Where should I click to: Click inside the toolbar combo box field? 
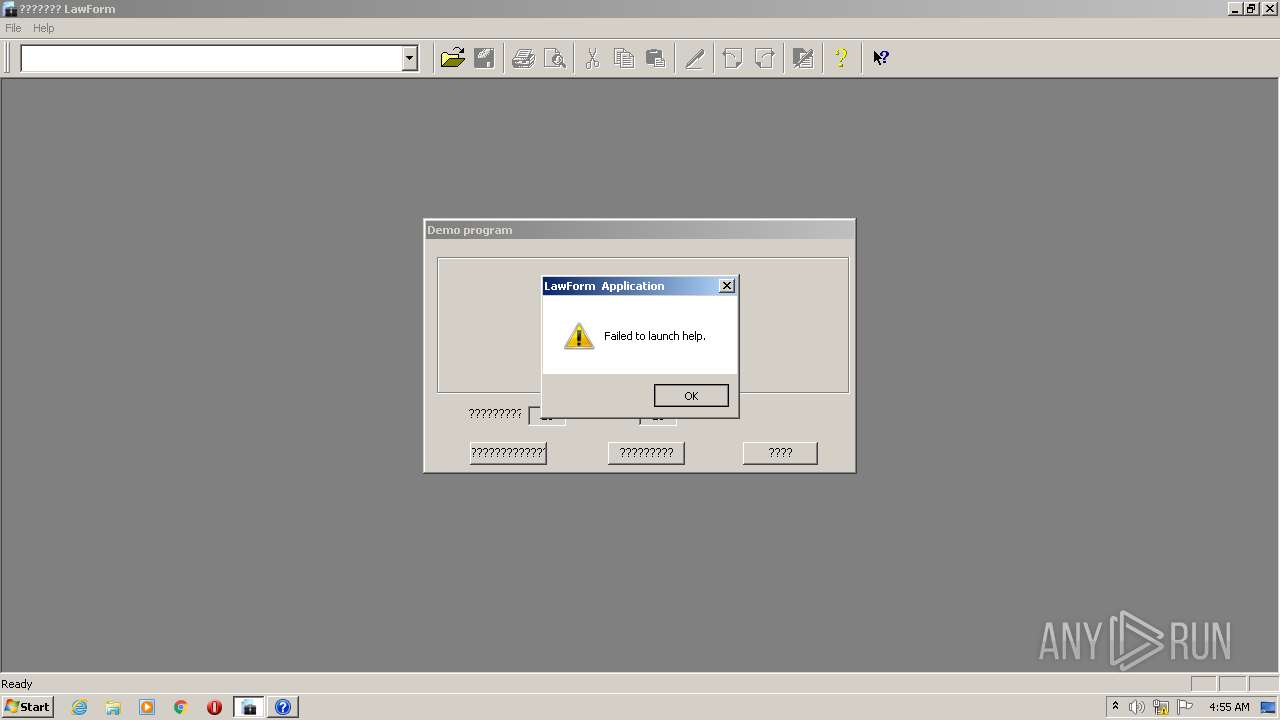pyautogui.click(x=211, y=58)
